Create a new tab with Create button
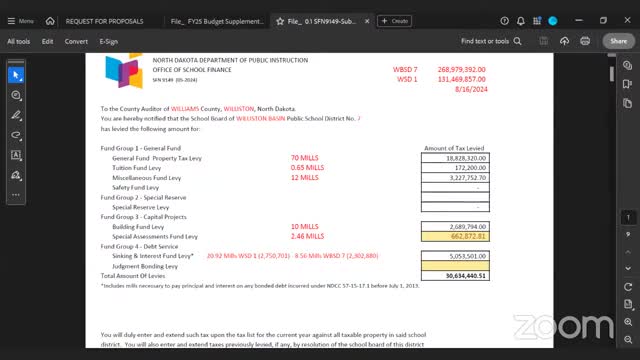This screenshot has height=360, width=640. (394, 21)
